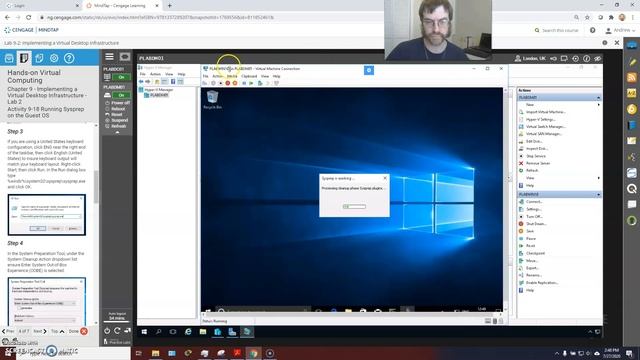This screenshot has height=360, width=640.
Task: Click reload icon below Auto logout timer
Action: [x=117, y=331]
